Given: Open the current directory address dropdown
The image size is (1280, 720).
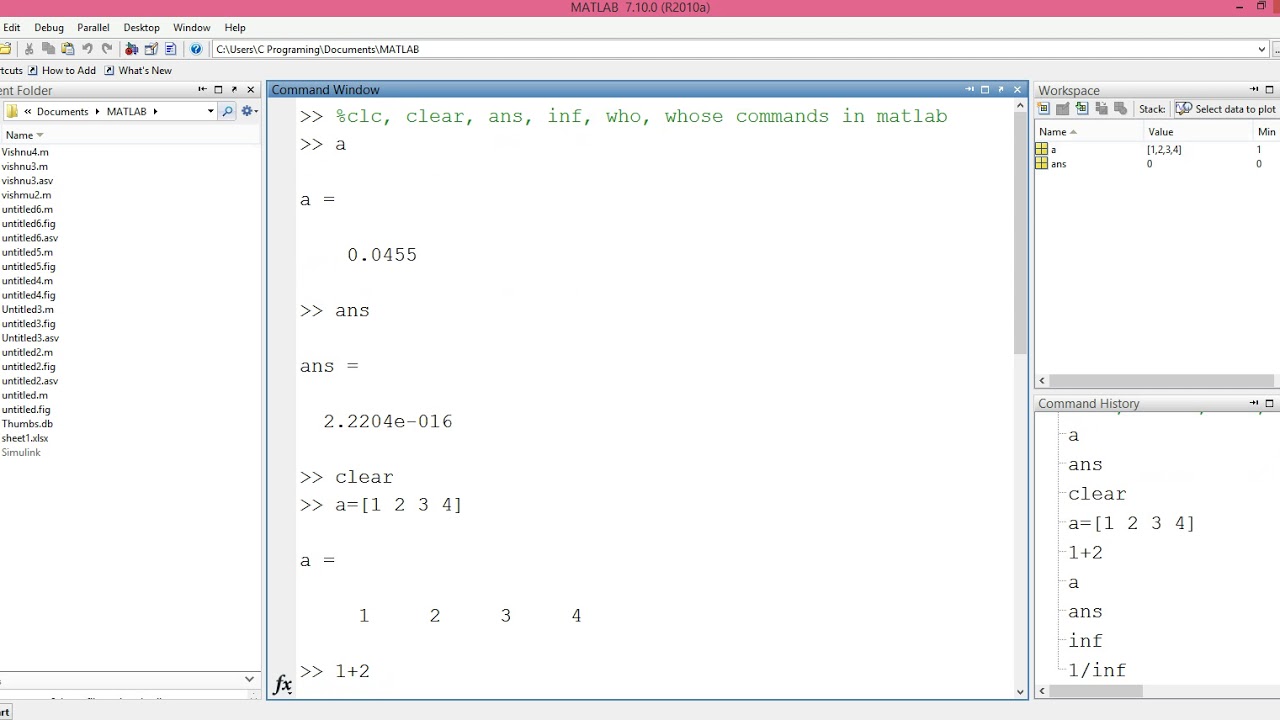Looking at the screenshot, I should pyautogui.click(x=1262, y=49).
